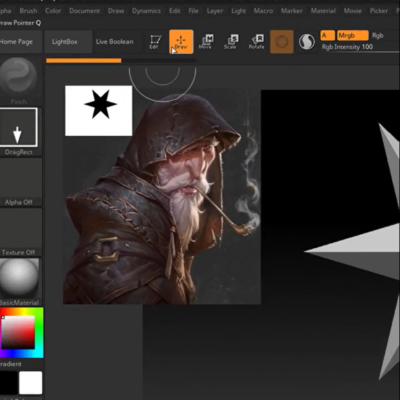Open the Movie menu
400x400 pixels.
(353, 11)
